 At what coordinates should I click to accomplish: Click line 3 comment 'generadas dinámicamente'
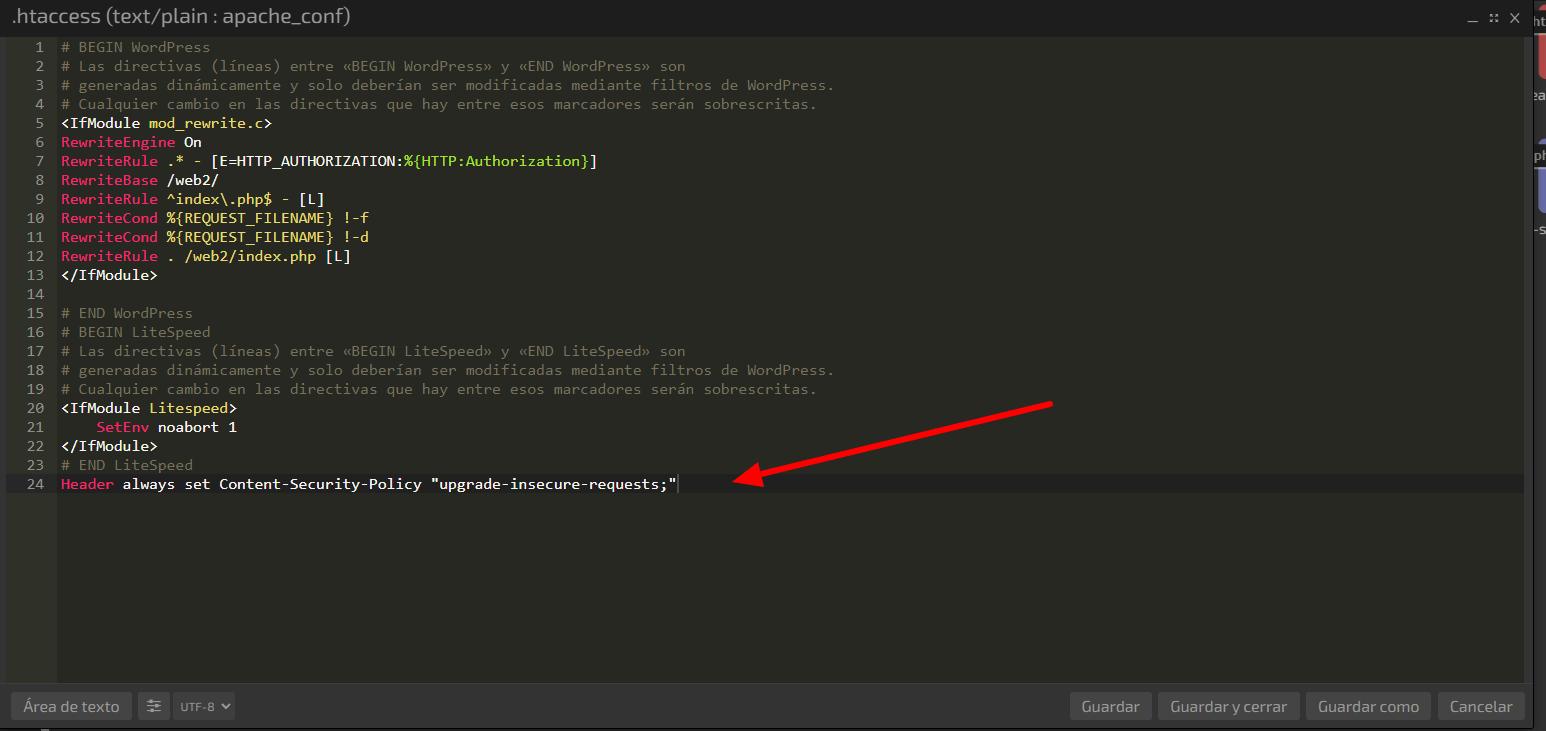(x=447, y=85)
